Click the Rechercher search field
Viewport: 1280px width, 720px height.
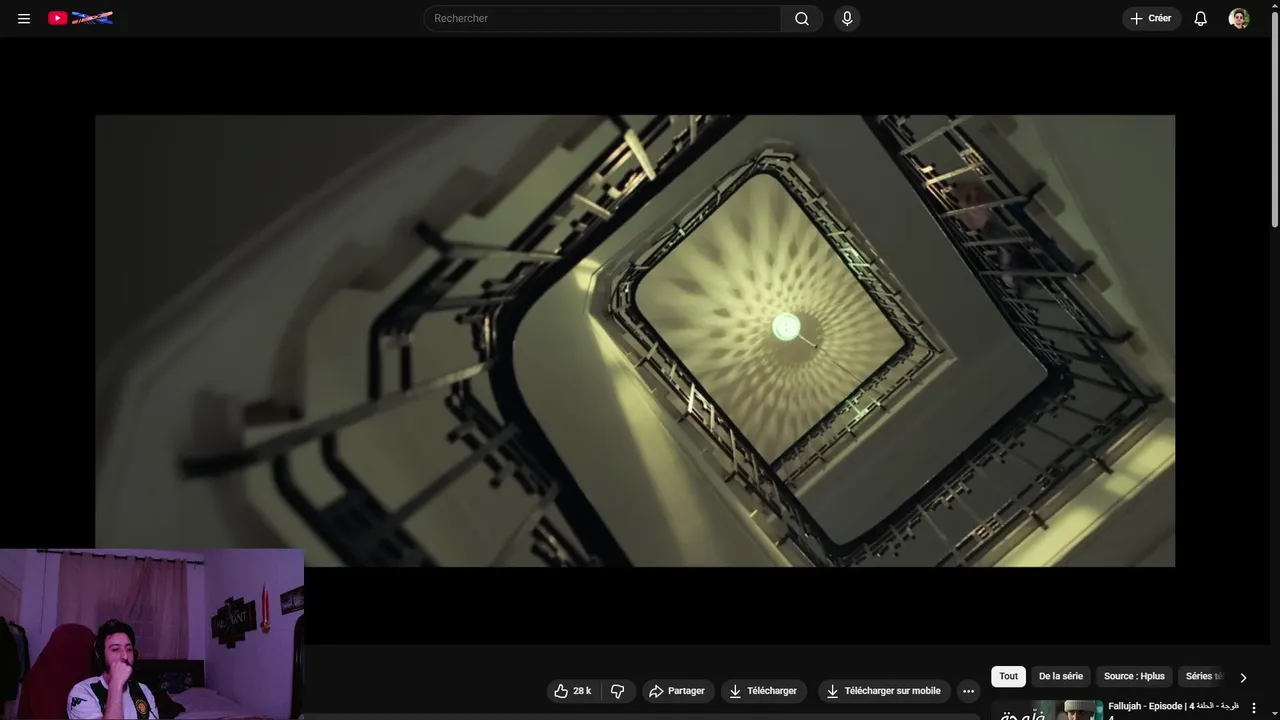coord(602,18)
